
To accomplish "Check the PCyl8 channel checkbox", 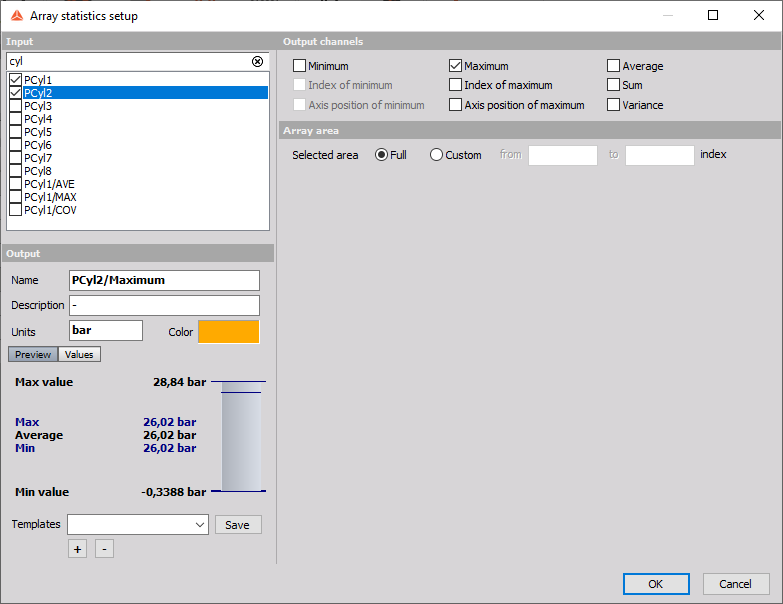I will (x=15, y=171).
